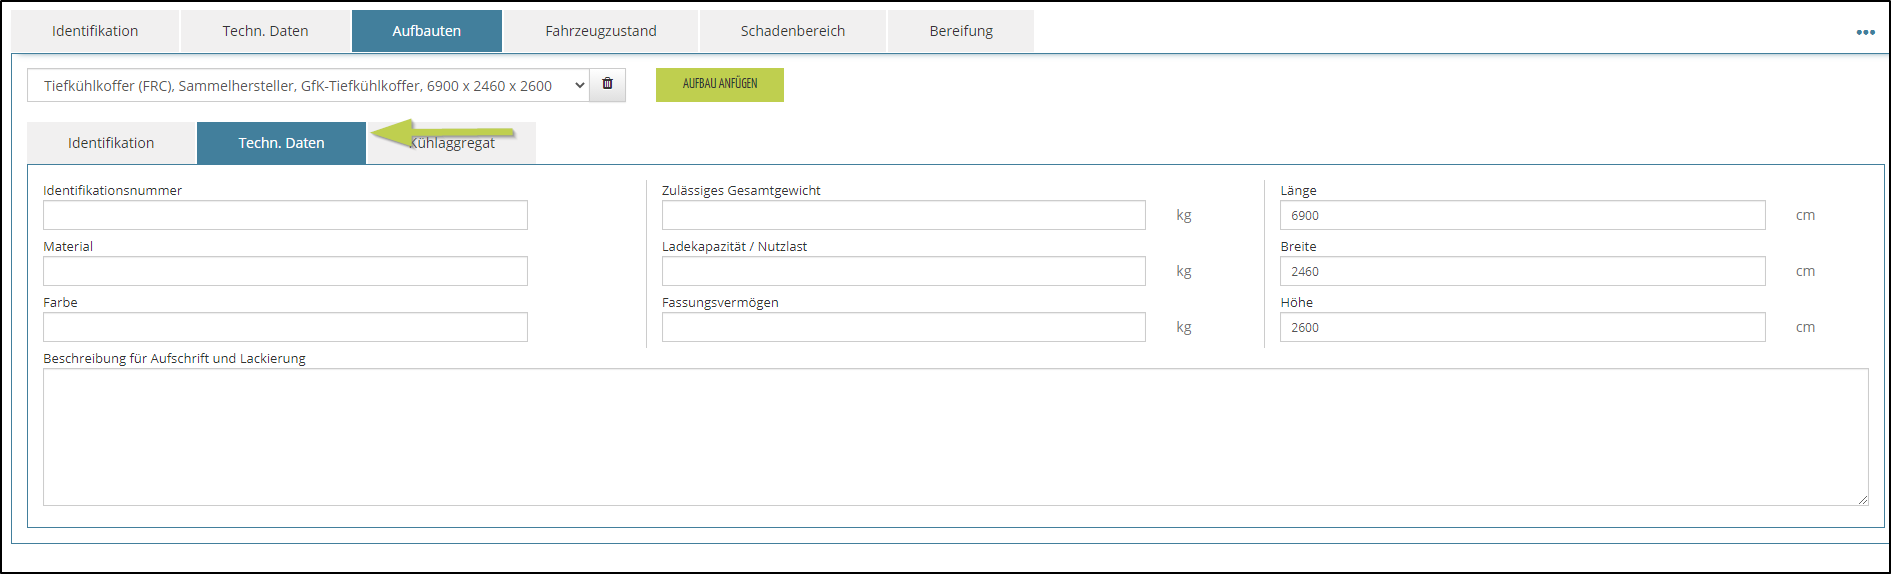The height and width of the screenshot is (574, 1891).
Task: Click the Identifikationsnummer input field
Action: (x=285, y=215)
